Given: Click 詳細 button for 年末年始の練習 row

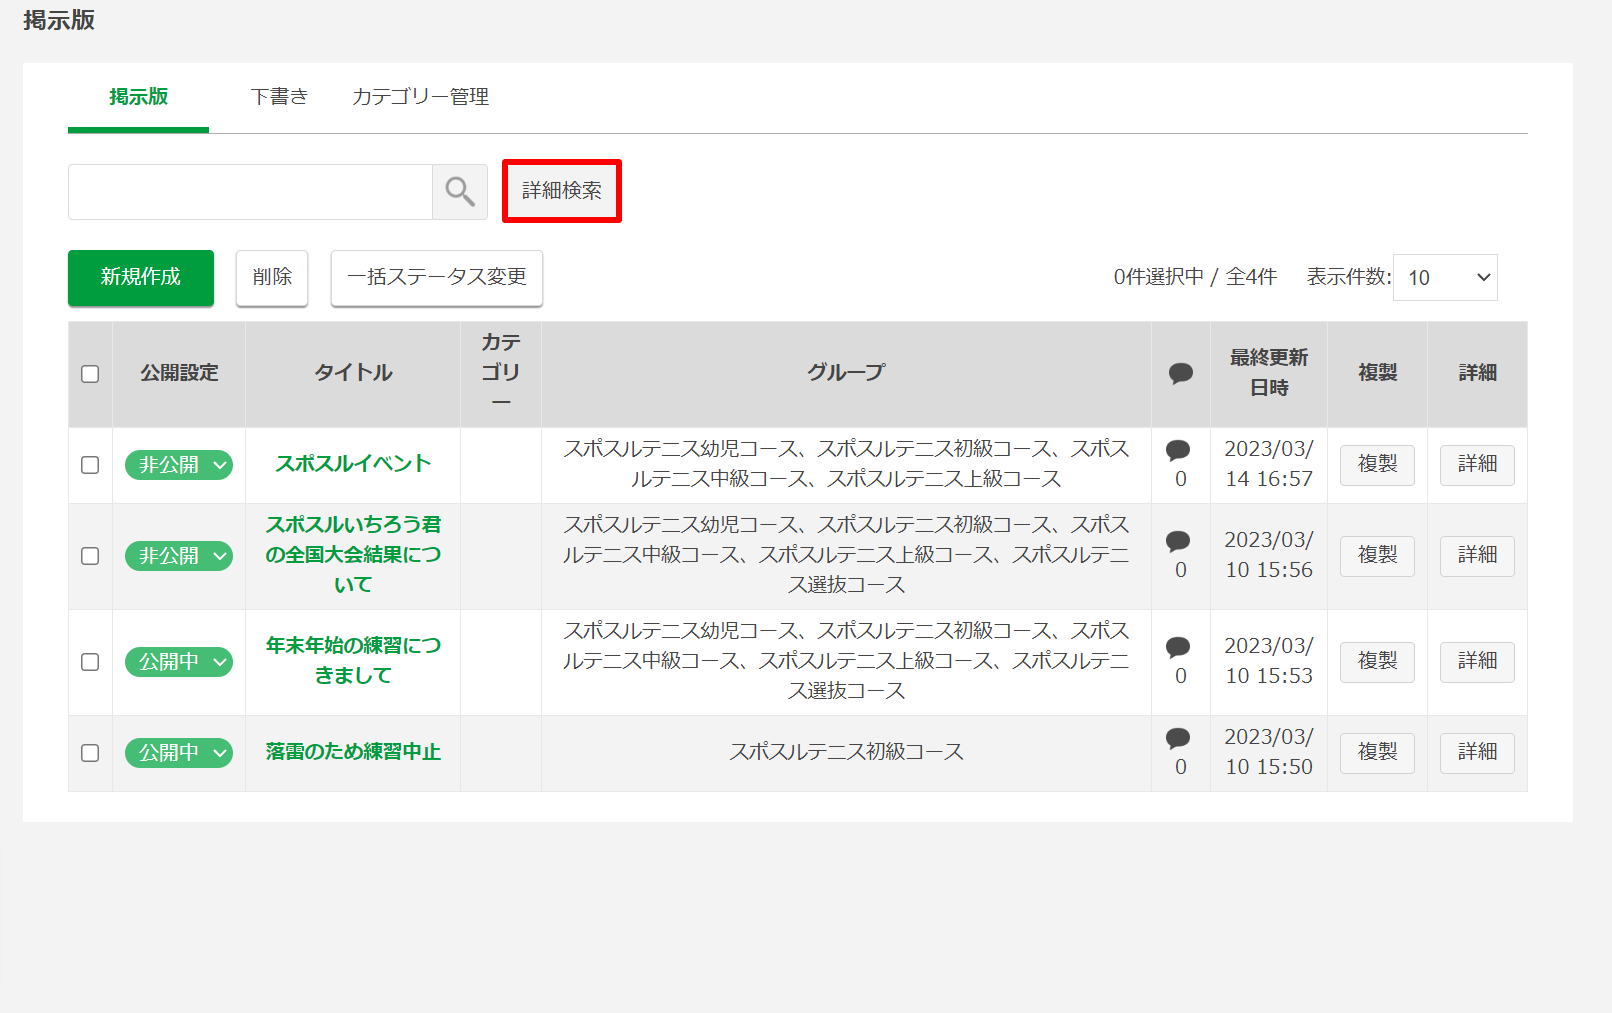Looking at the screenshot, I should (1477, 661).
